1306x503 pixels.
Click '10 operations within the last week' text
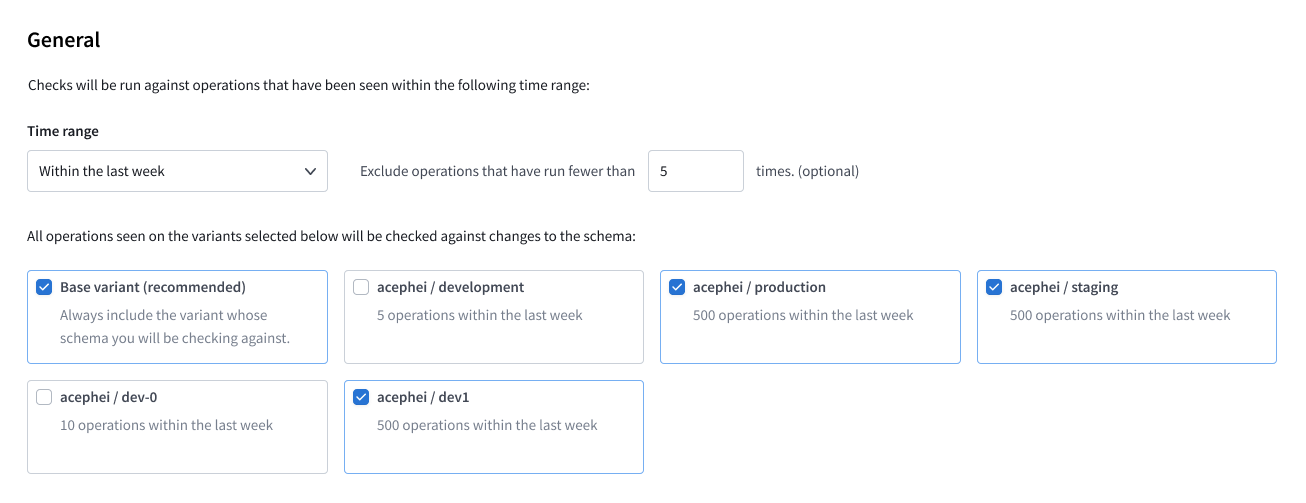click(x=166, y=425)
